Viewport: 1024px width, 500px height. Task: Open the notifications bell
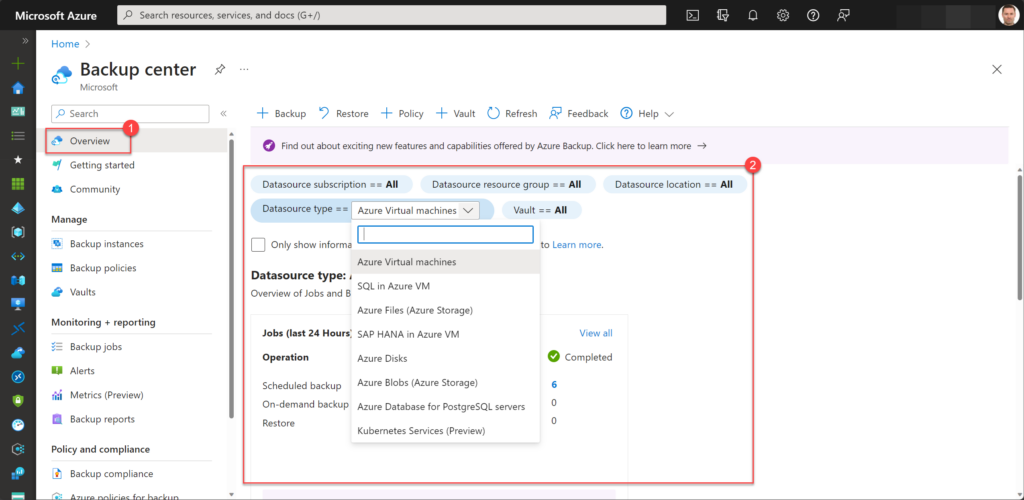click(x=752, y=16)
